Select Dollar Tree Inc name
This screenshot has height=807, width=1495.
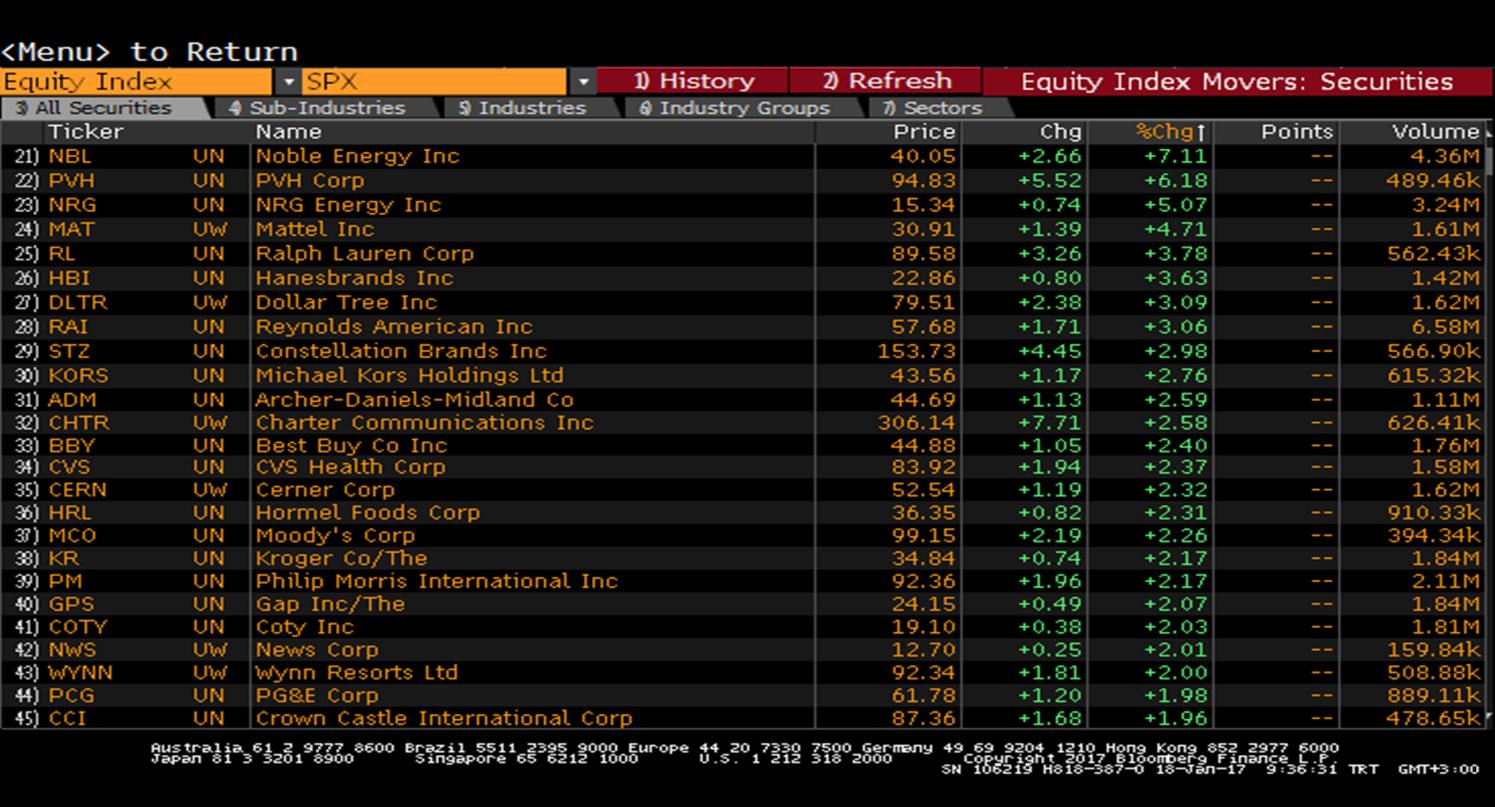346,302
